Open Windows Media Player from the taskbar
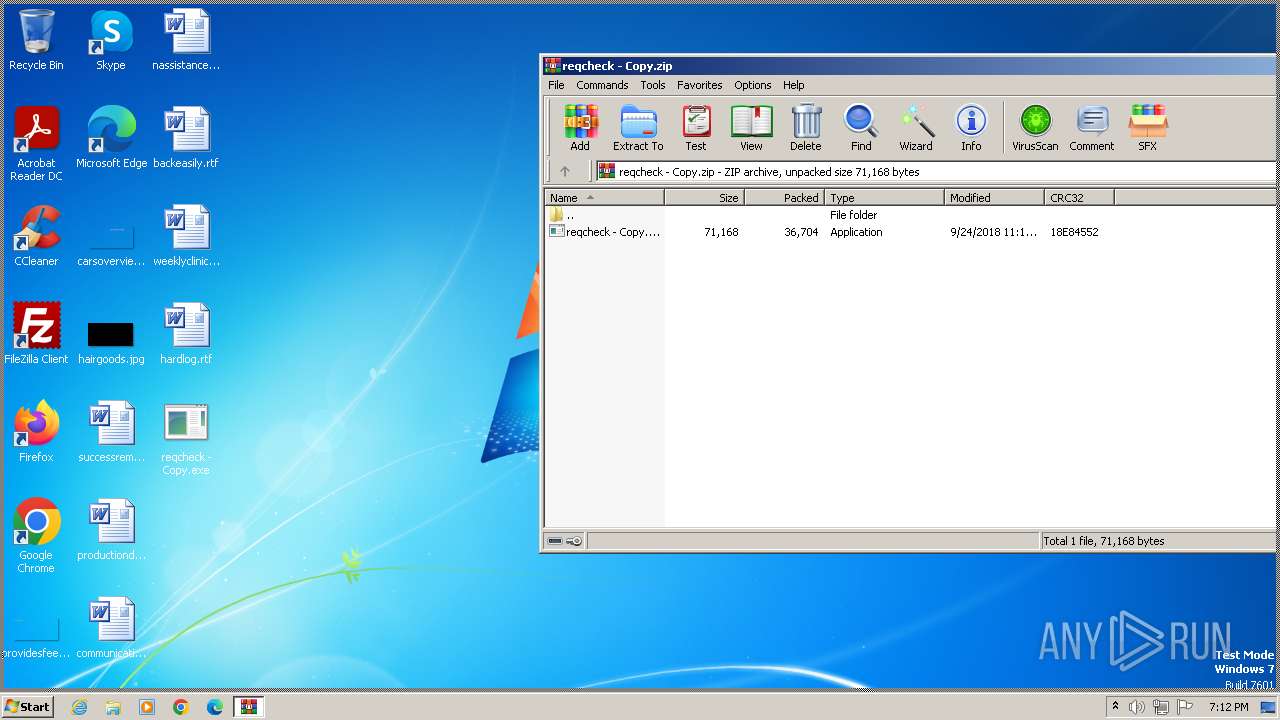The width and height of the screenshot is (1280, 720). point(147,707)
